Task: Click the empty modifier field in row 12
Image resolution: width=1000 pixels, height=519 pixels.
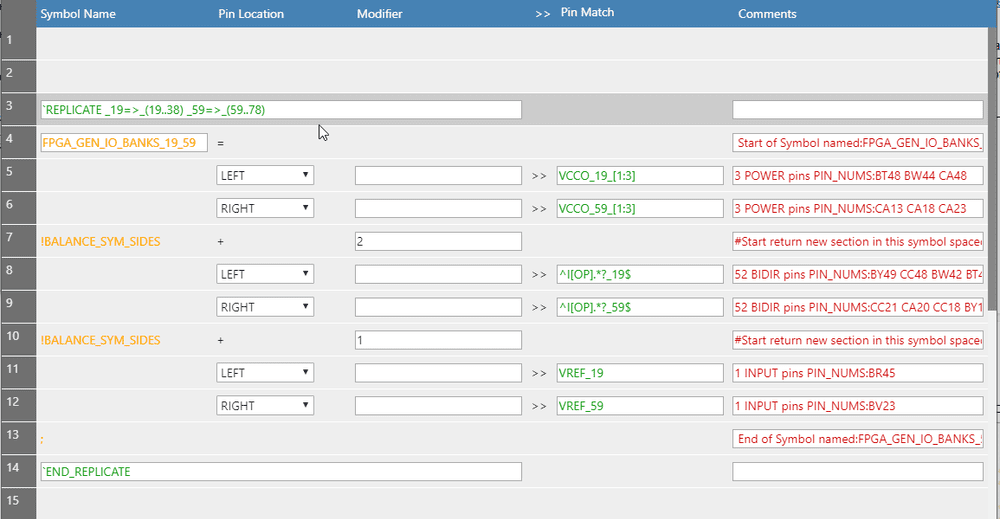Action: coord(438,406)
